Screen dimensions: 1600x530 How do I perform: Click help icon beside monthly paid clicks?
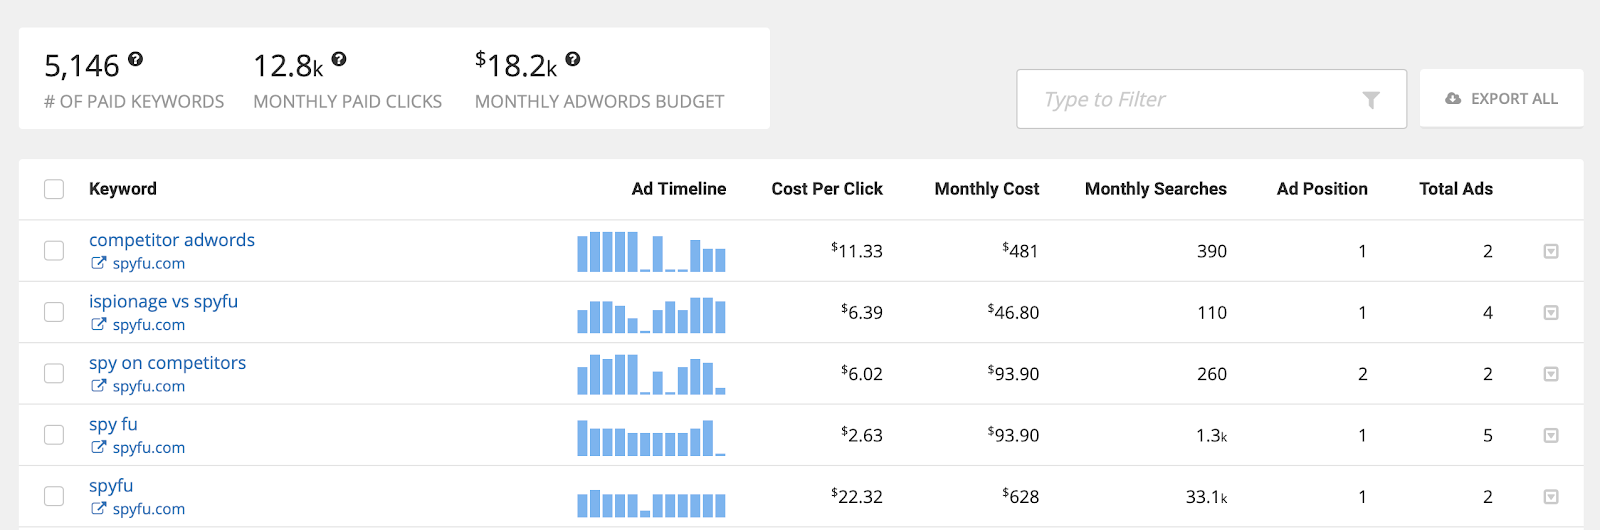(x=339, y=59)
